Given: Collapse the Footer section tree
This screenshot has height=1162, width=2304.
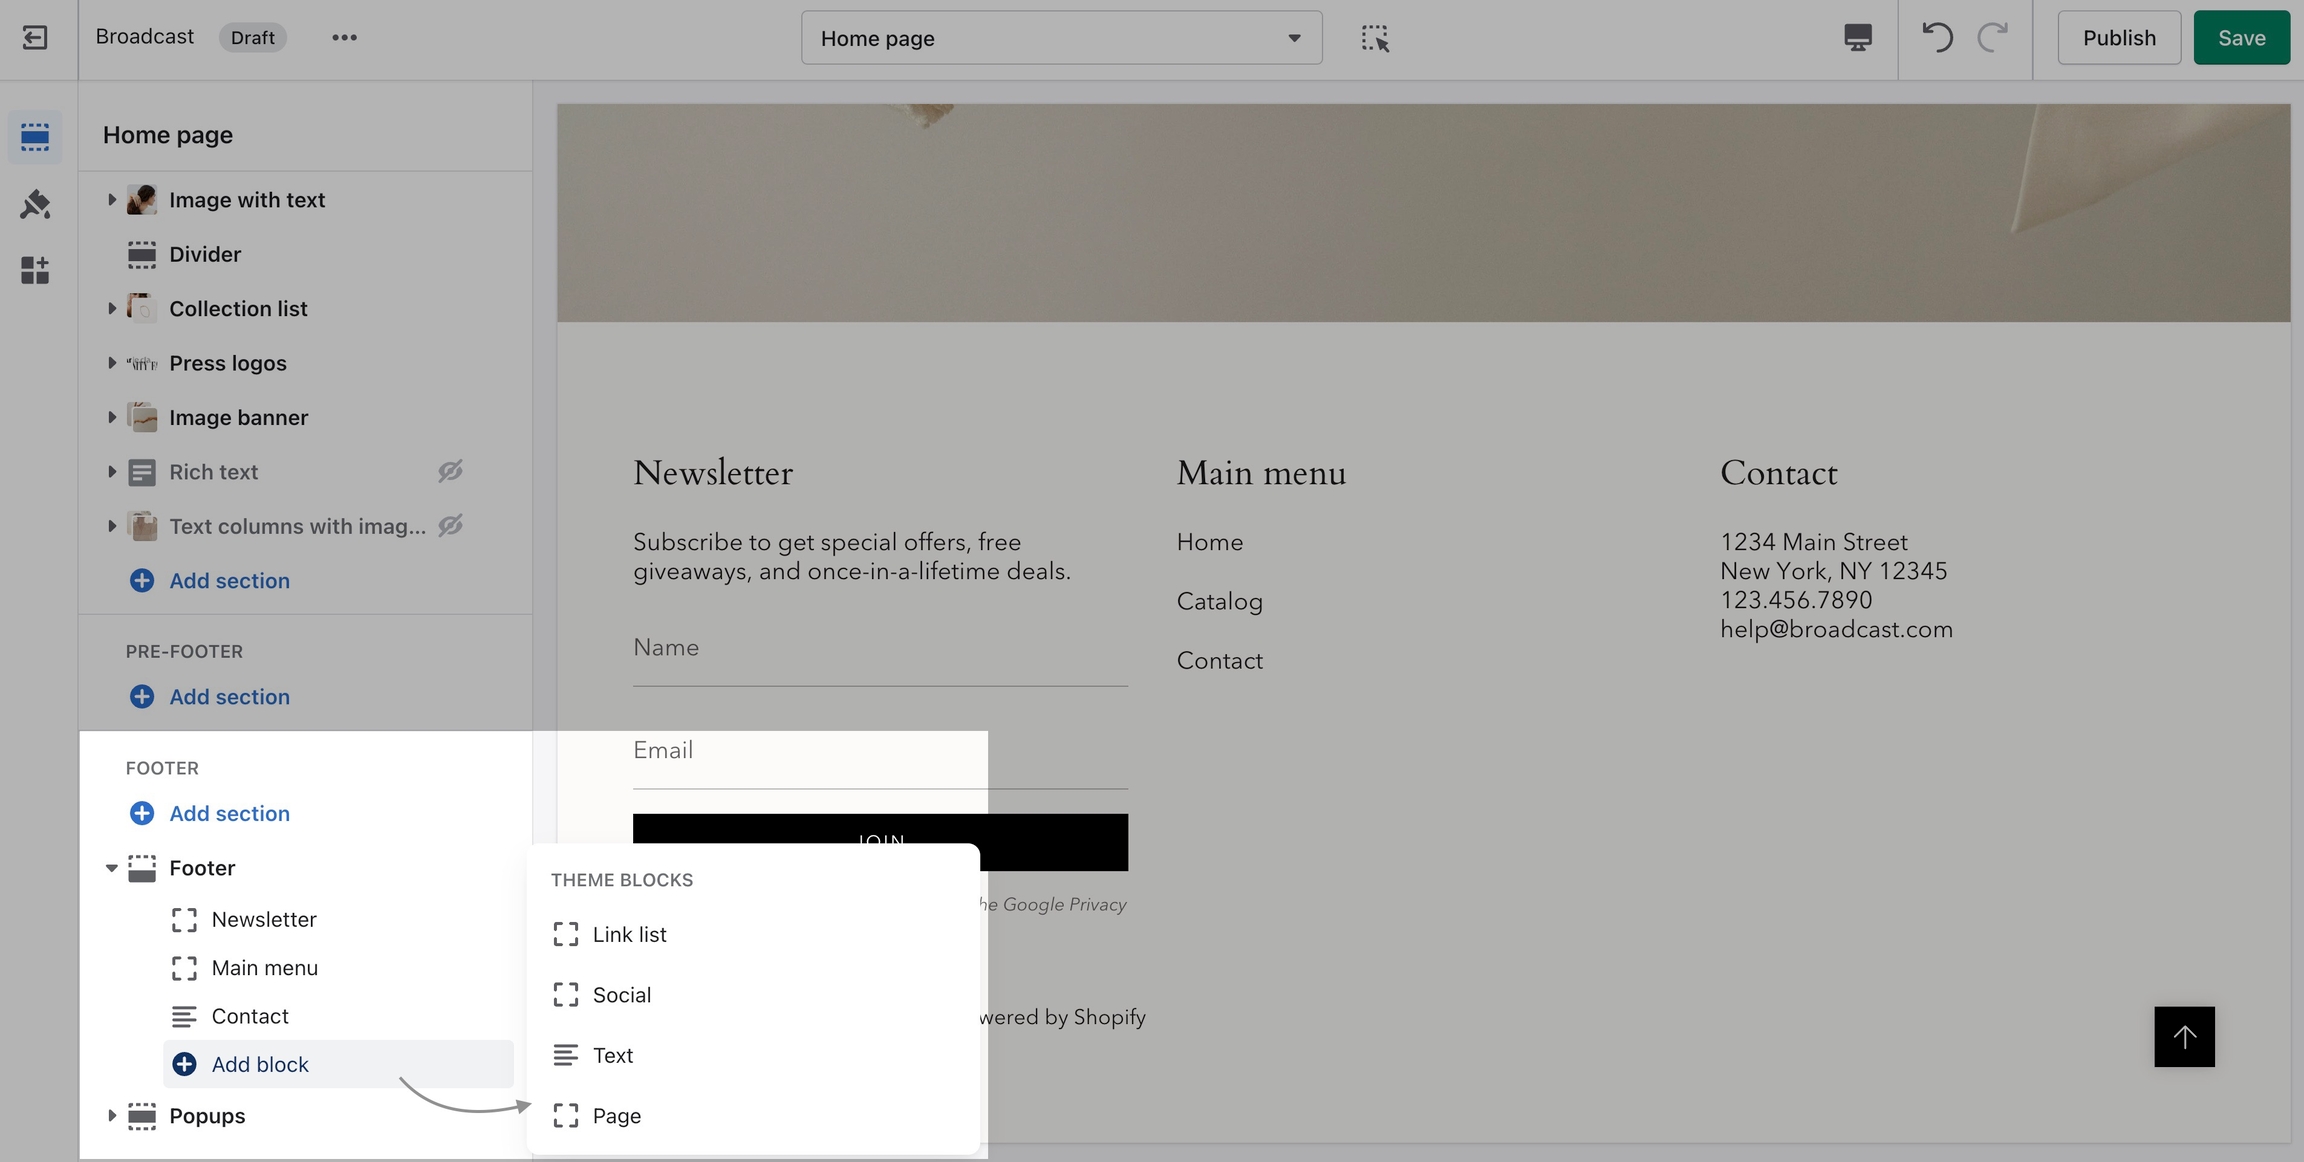Looking at the screenshot, I should 111,868.
